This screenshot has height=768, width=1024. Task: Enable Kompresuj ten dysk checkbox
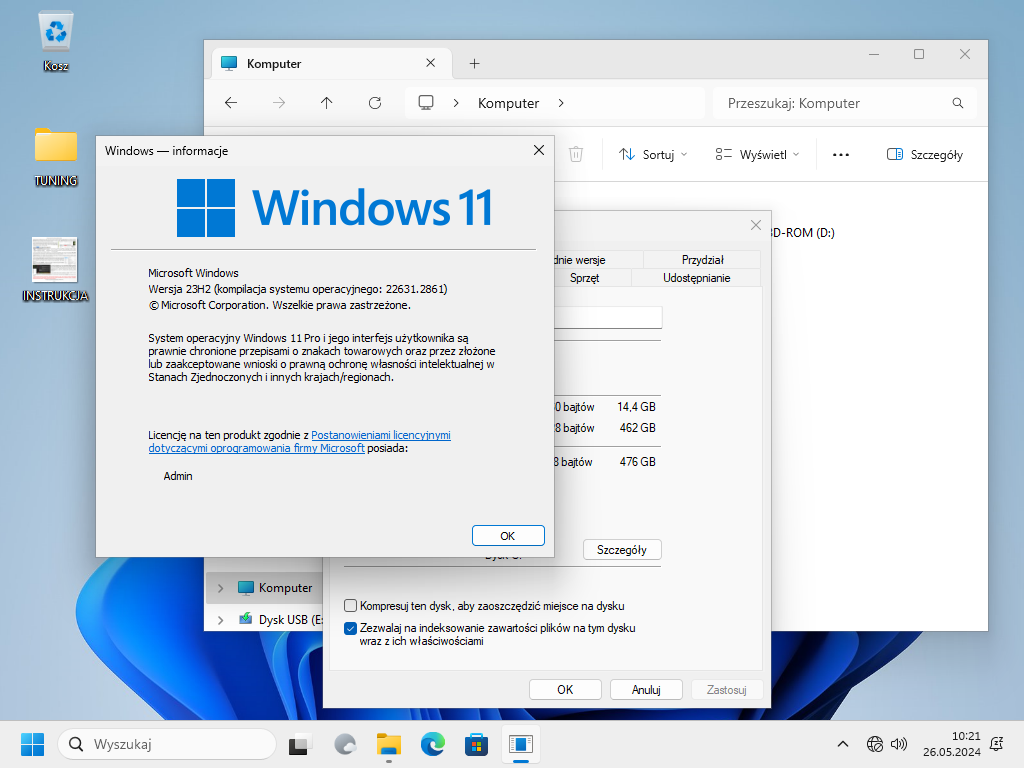tap(351, 605)
